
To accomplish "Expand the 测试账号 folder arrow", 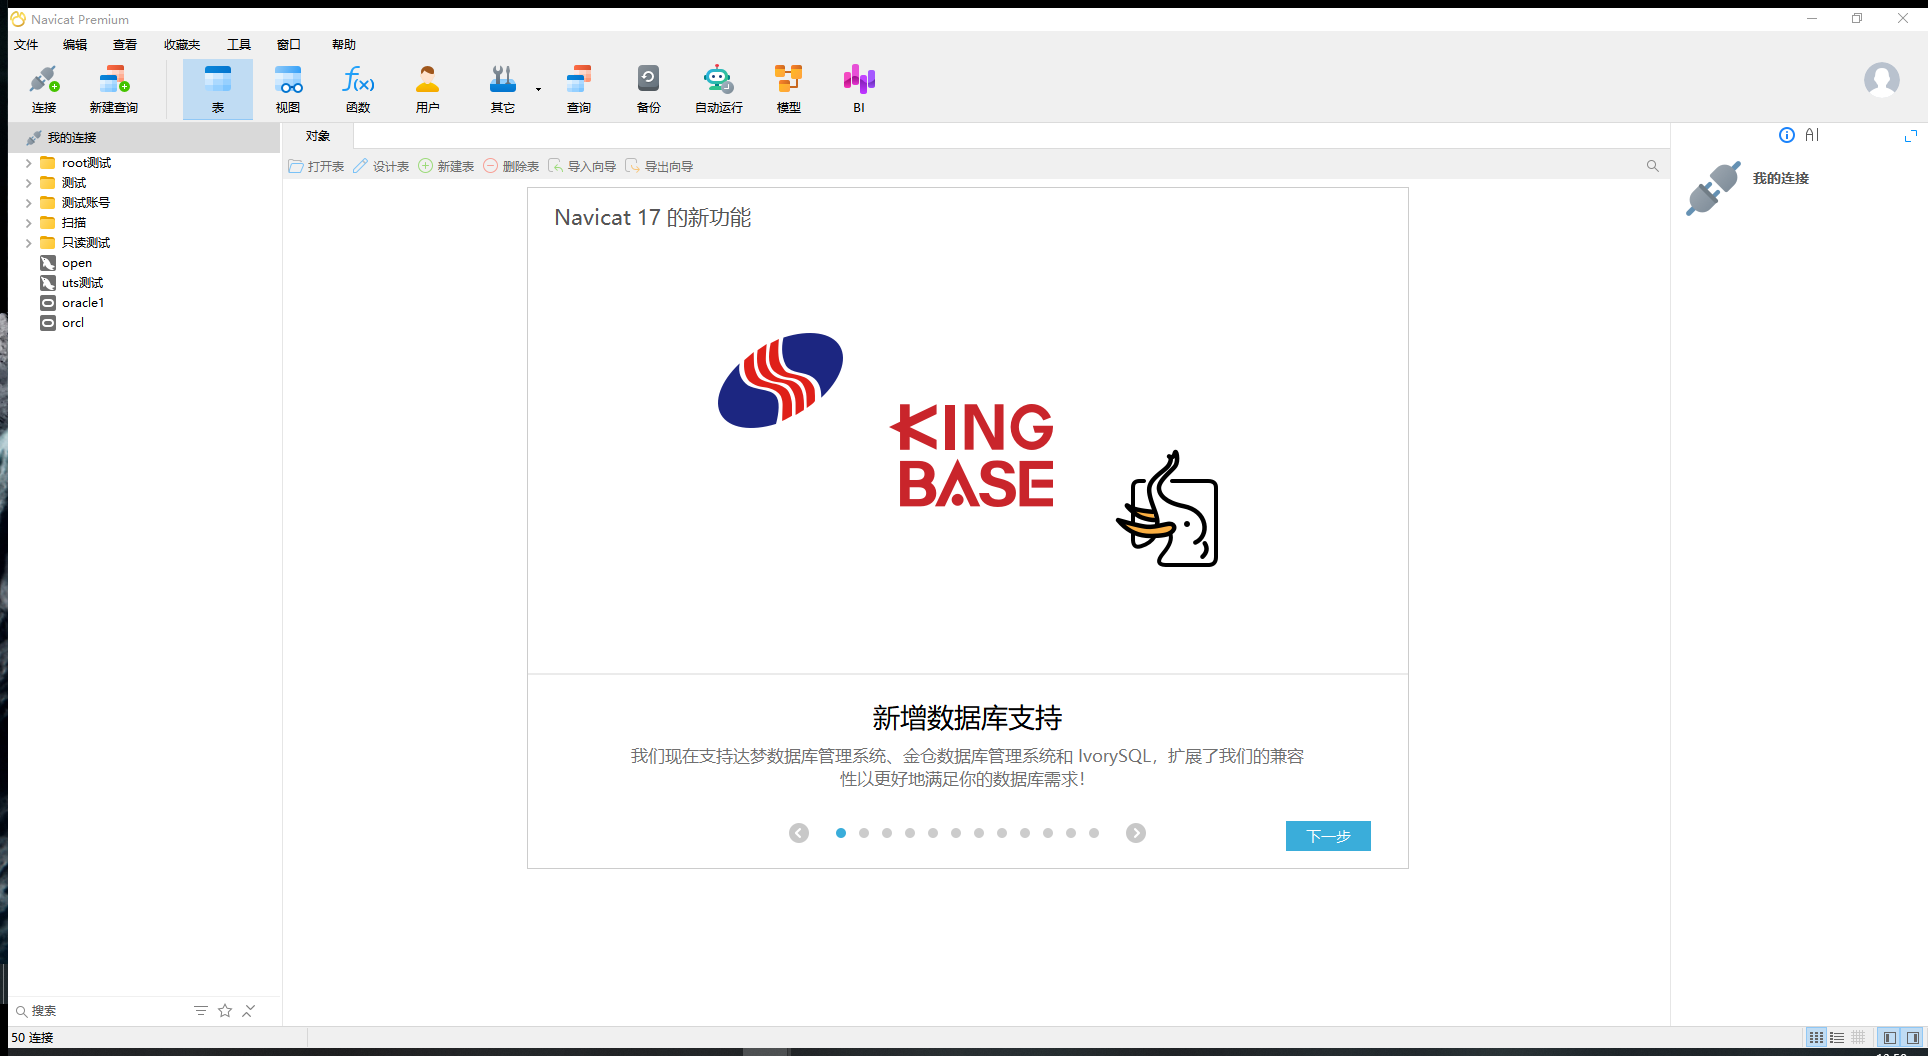I will [28, 203].
